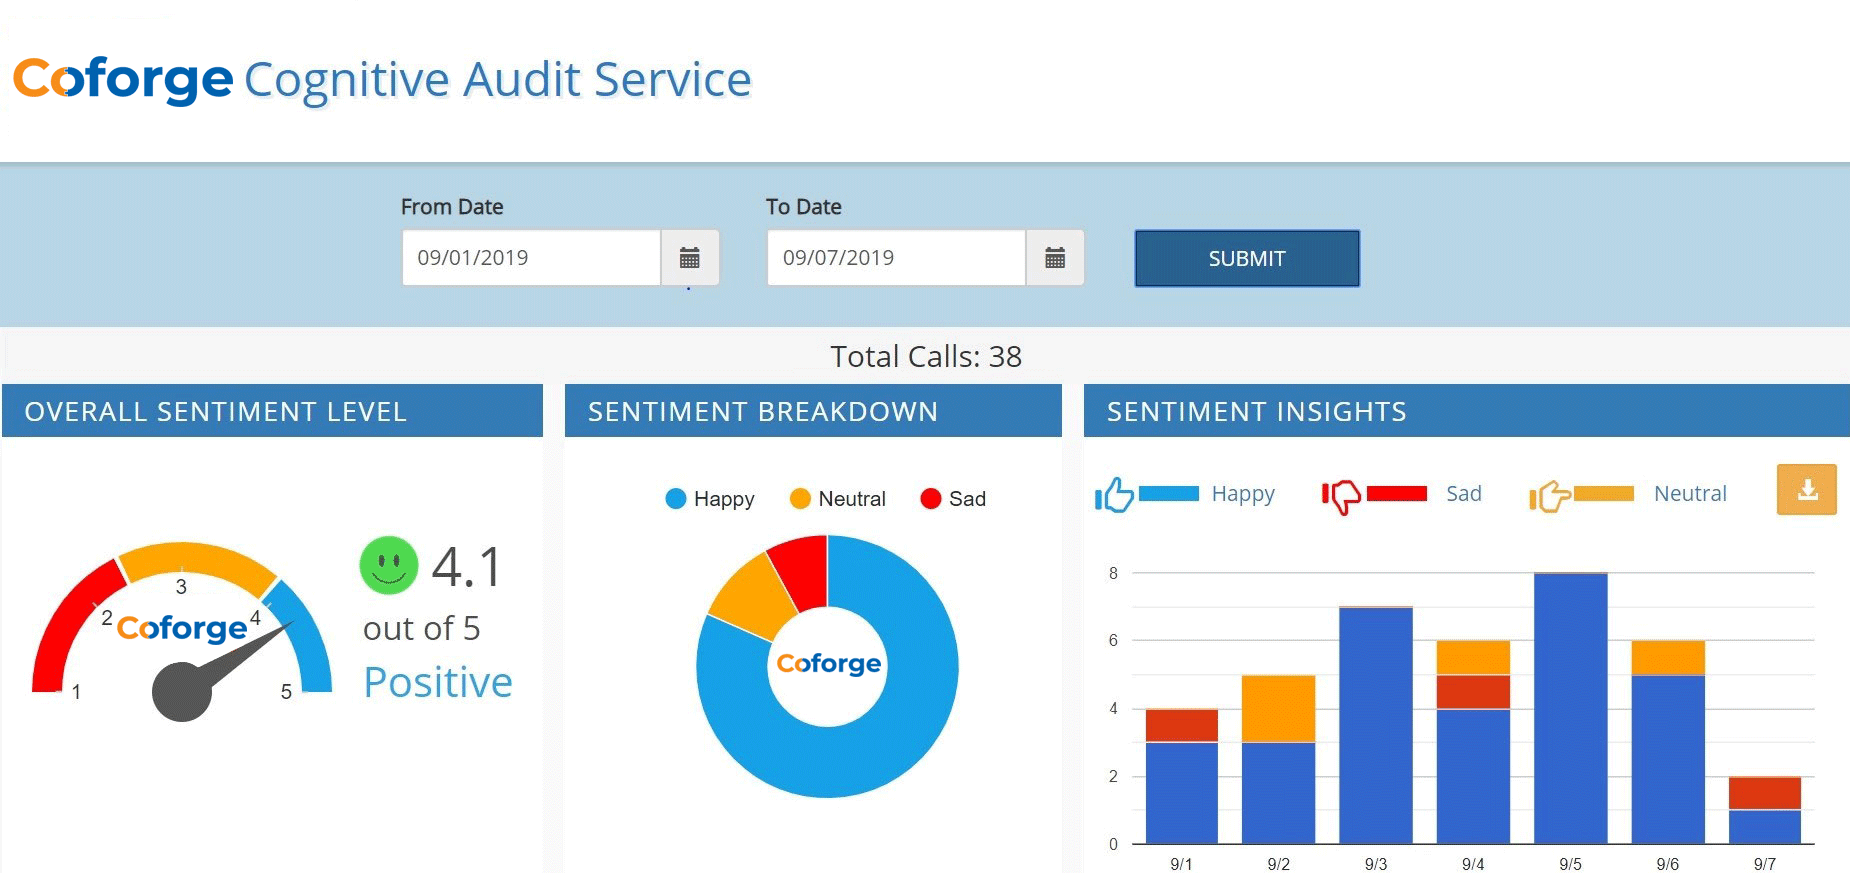1850x873 pixels.
Task: Click the From Date input field
Action: click(531, 258)
